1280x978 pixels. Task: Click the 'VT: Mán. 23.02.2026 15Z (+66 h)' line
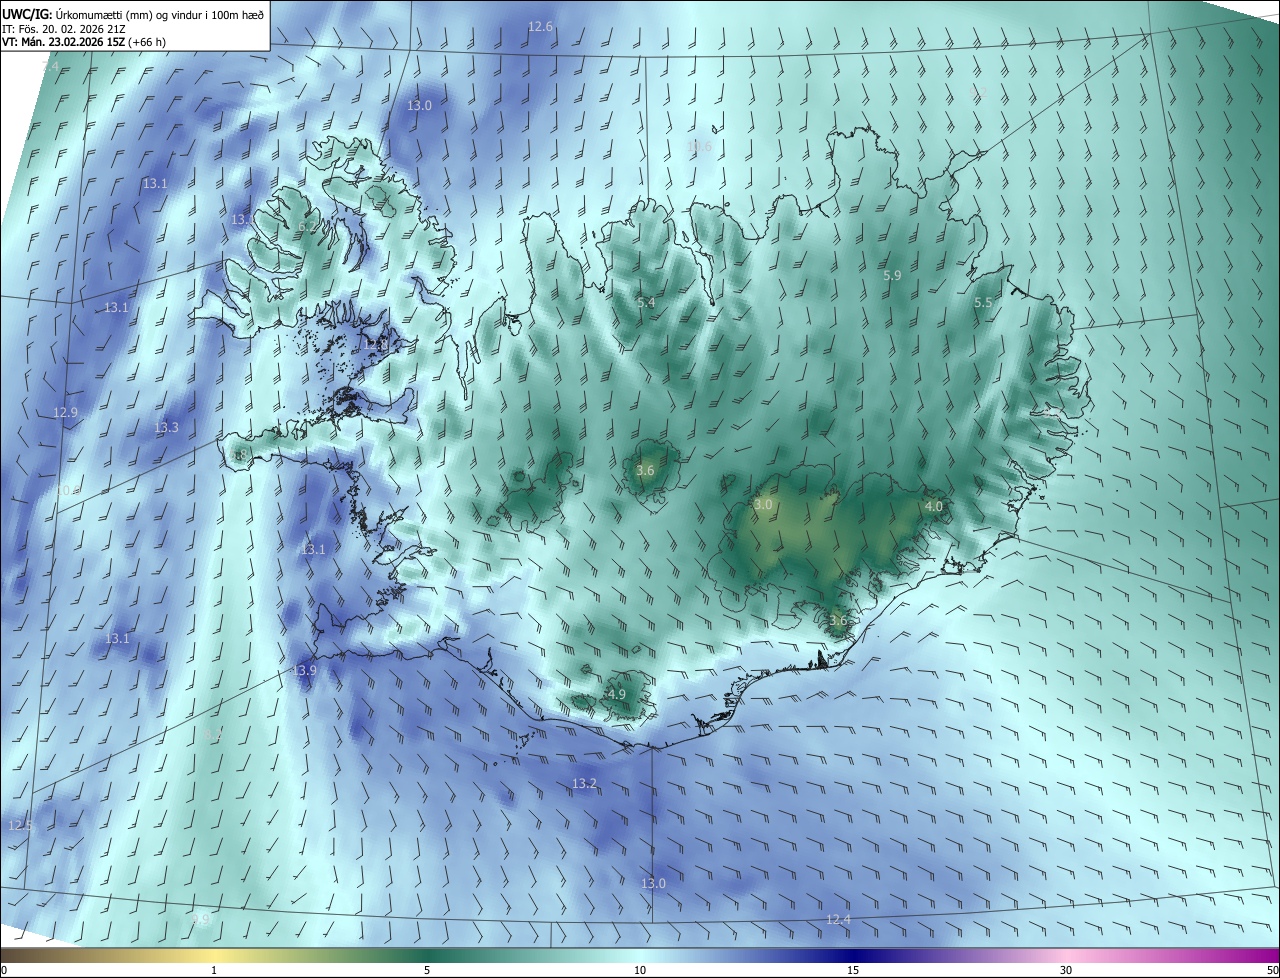(x=84, y=42)
